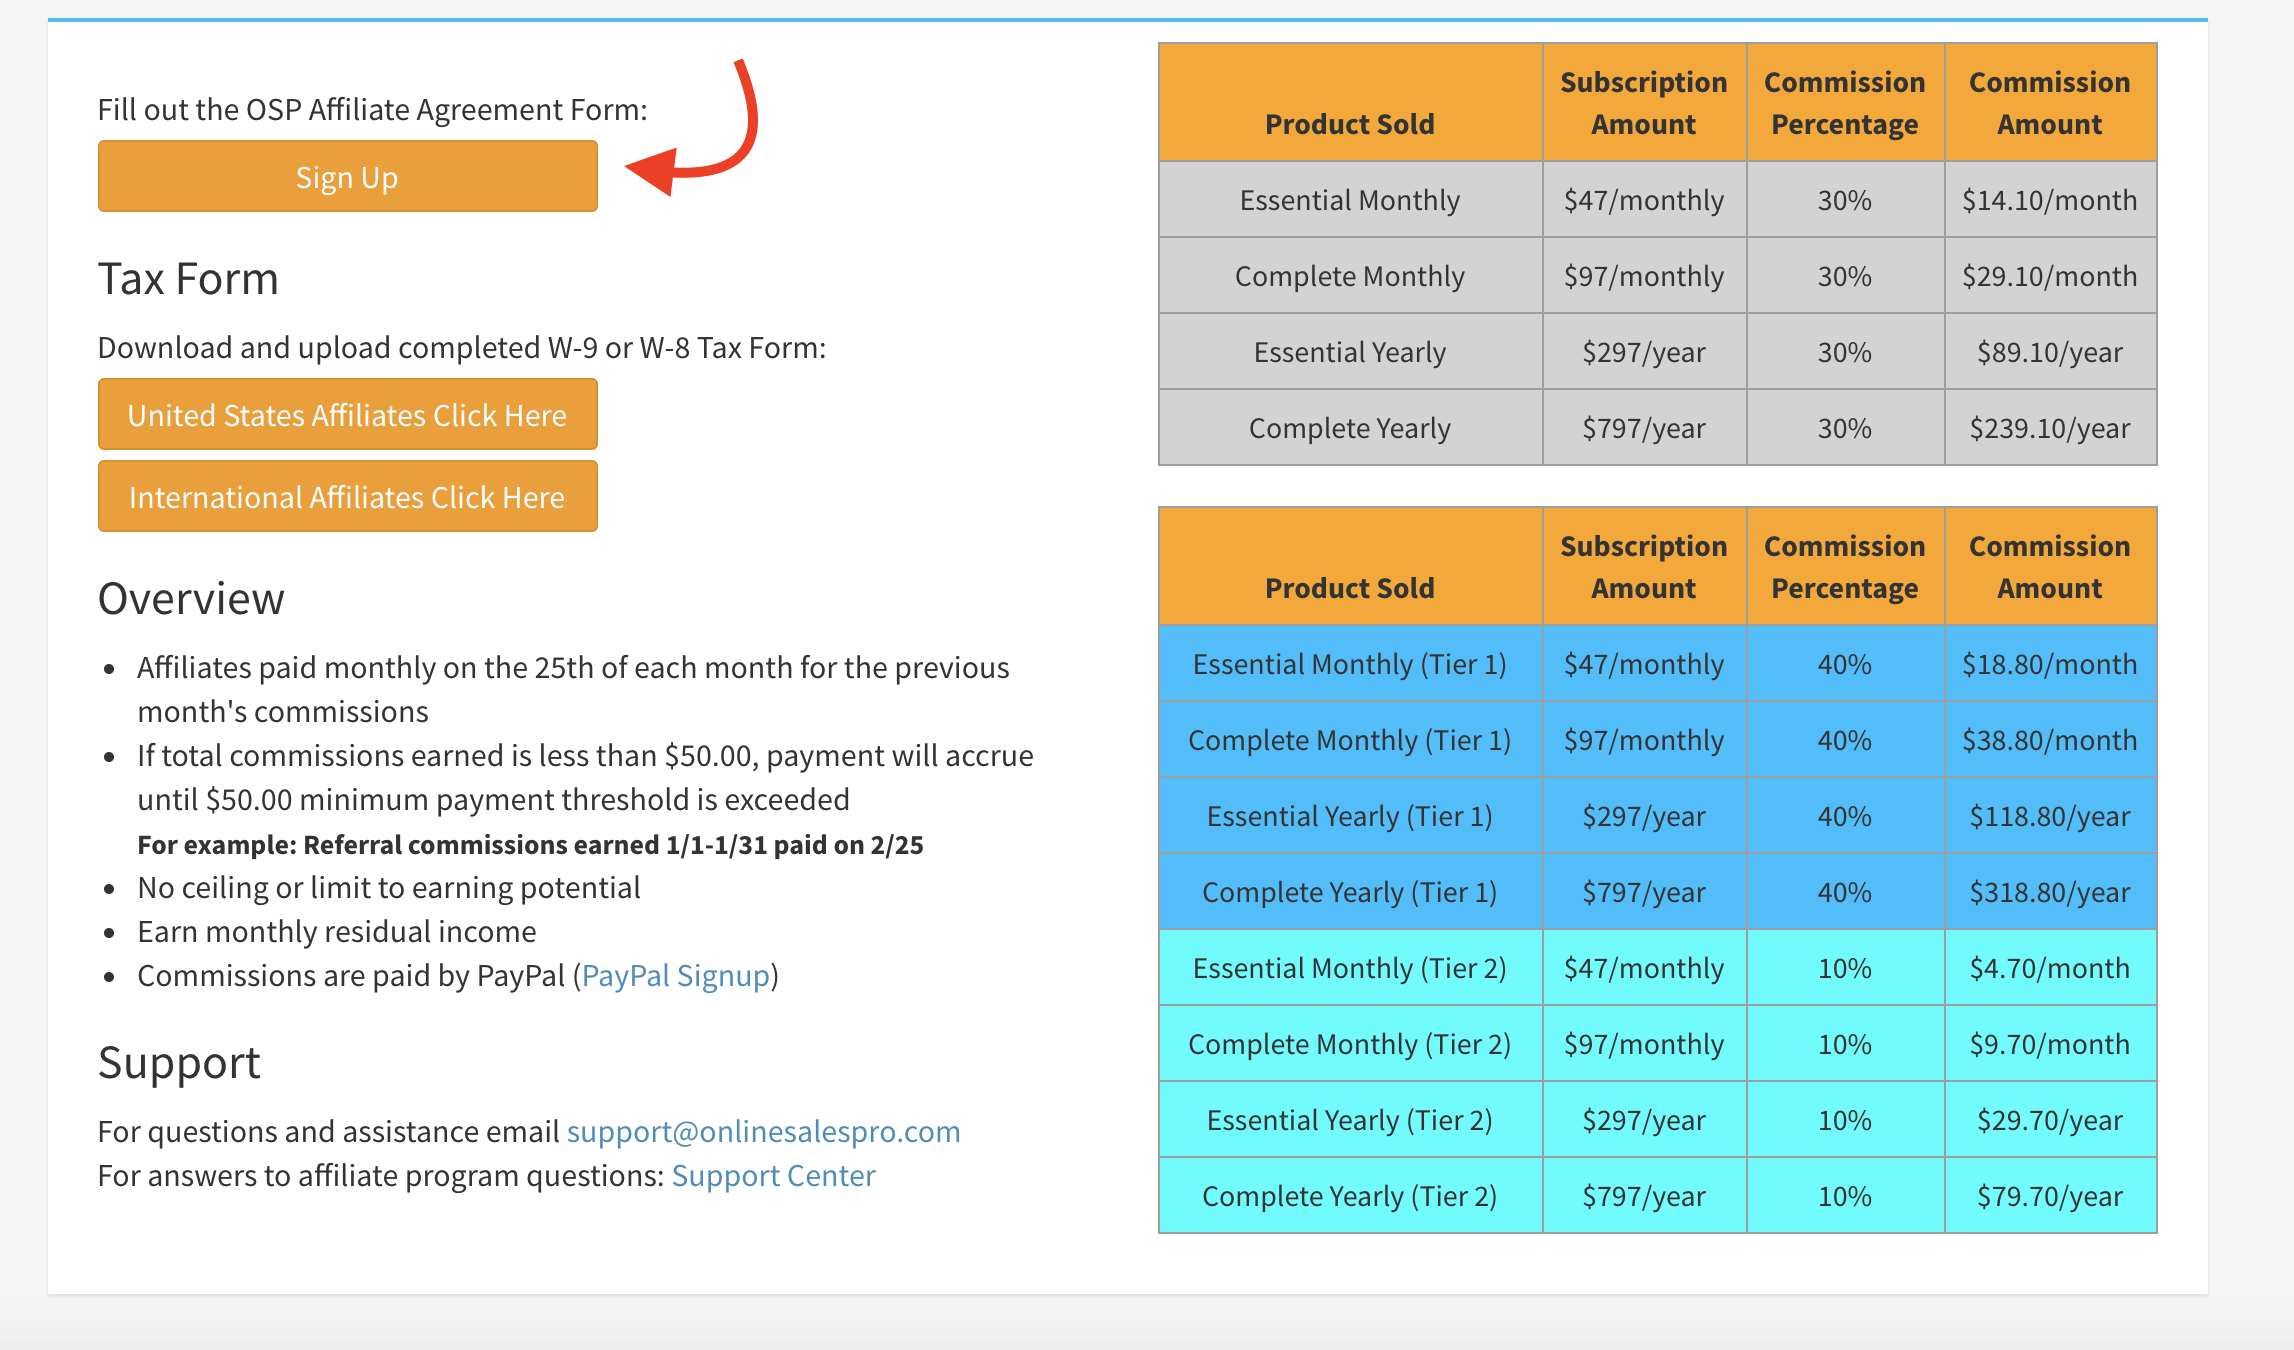
Task: Click 'Subscription Amount' header in top table
Action: click(1644, 103)
